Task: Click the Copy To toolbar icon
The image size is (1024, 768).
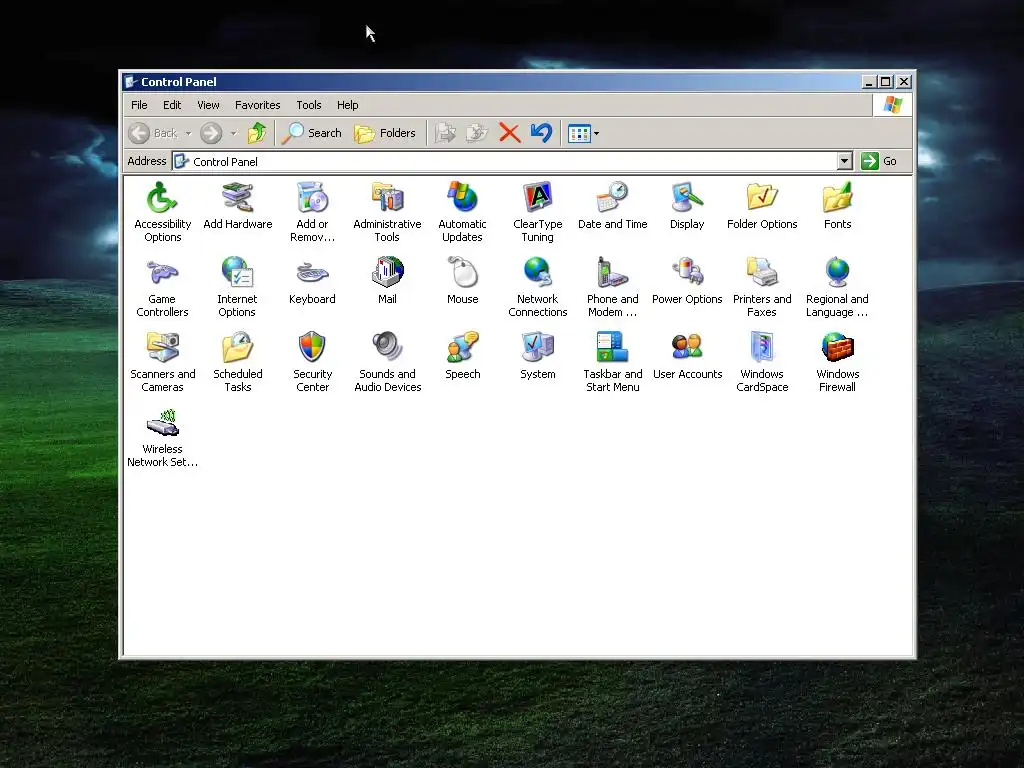Action: [x=477, y=133]
